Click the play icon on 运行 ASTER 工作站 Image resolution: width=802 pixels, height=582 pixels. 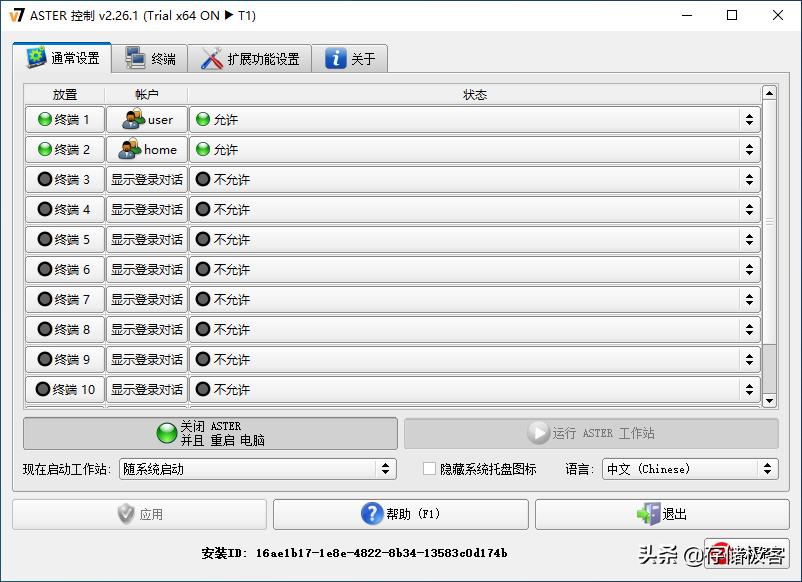coord(537,432)
